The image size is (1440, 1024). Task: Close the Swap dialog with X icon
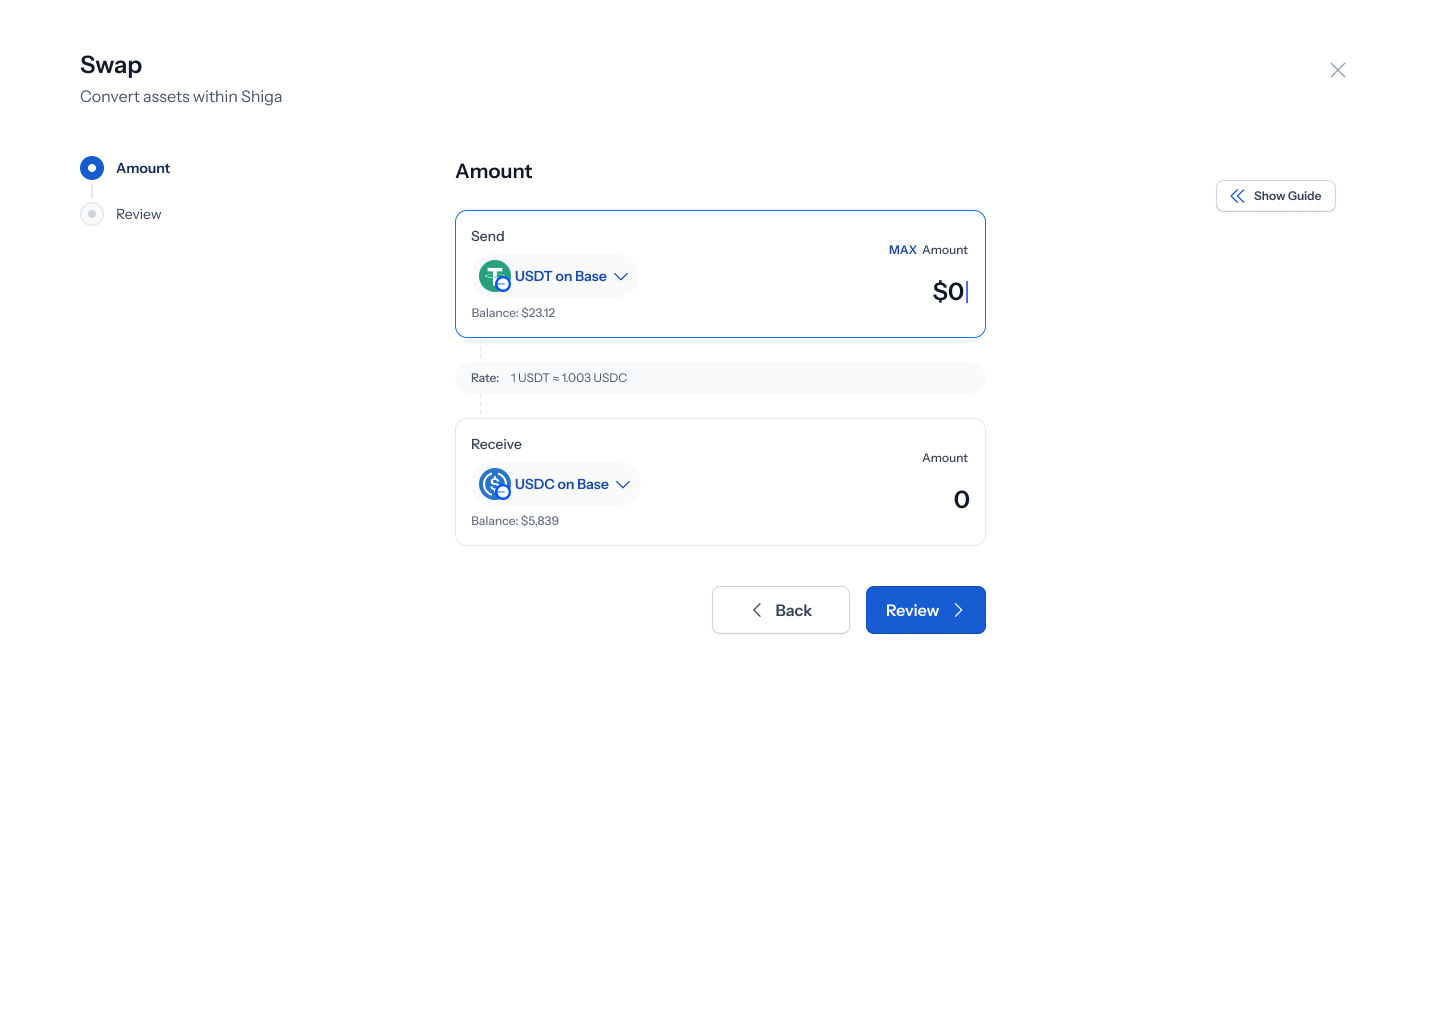pyautogui.click(x=1338, y=70)
